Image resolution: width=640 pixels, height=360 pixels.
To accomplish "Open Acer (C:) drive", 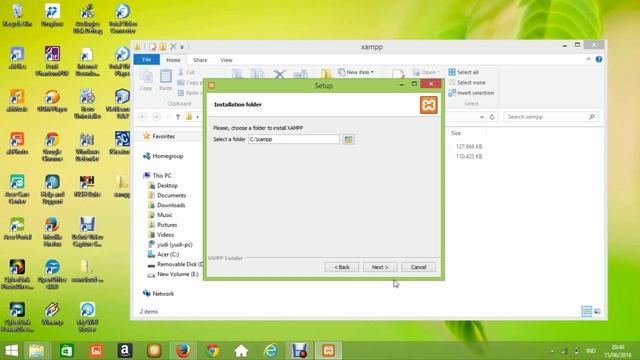I will tap(163, 254).
